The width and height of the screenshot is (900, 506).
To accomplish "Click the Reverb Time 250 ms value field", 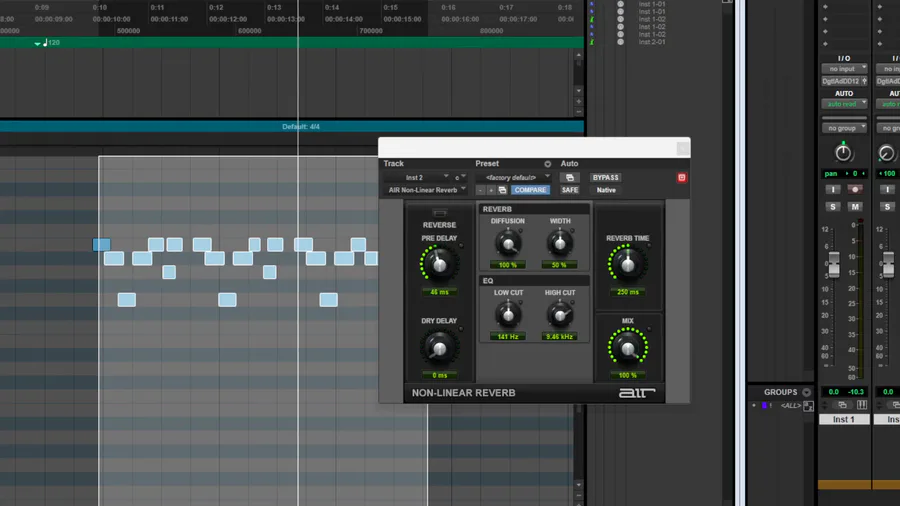I will (627, 292).
